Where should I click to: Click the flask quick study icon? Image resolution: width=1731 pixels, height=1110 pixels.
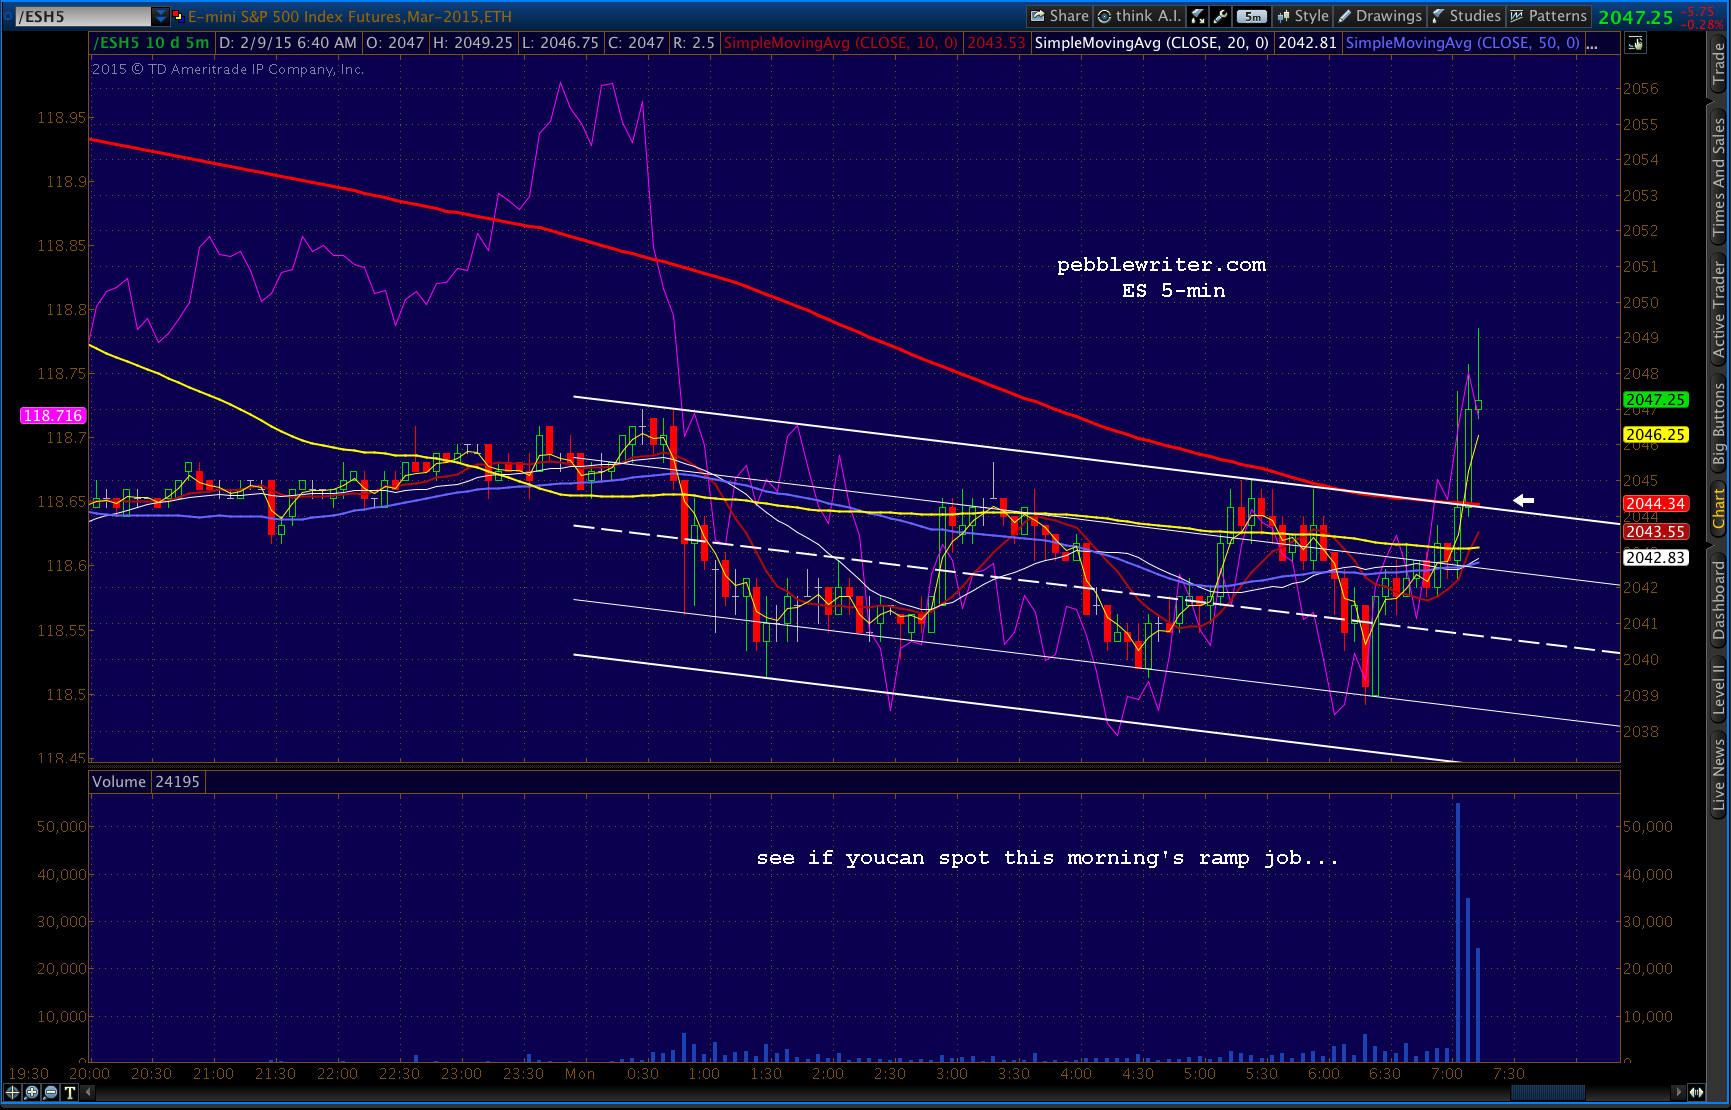pos(1198,16)
